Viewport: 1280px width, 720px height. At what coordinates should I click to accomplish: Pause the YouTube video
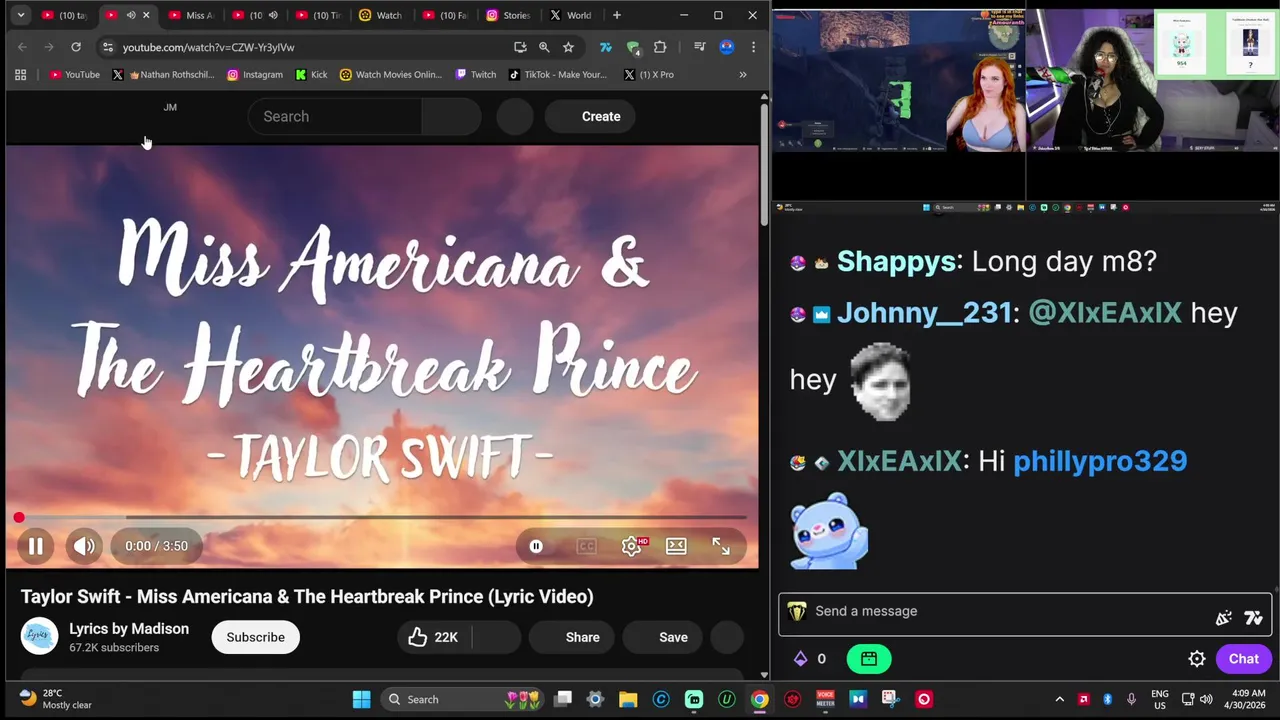pyautogui.click(x=35, y=546)
